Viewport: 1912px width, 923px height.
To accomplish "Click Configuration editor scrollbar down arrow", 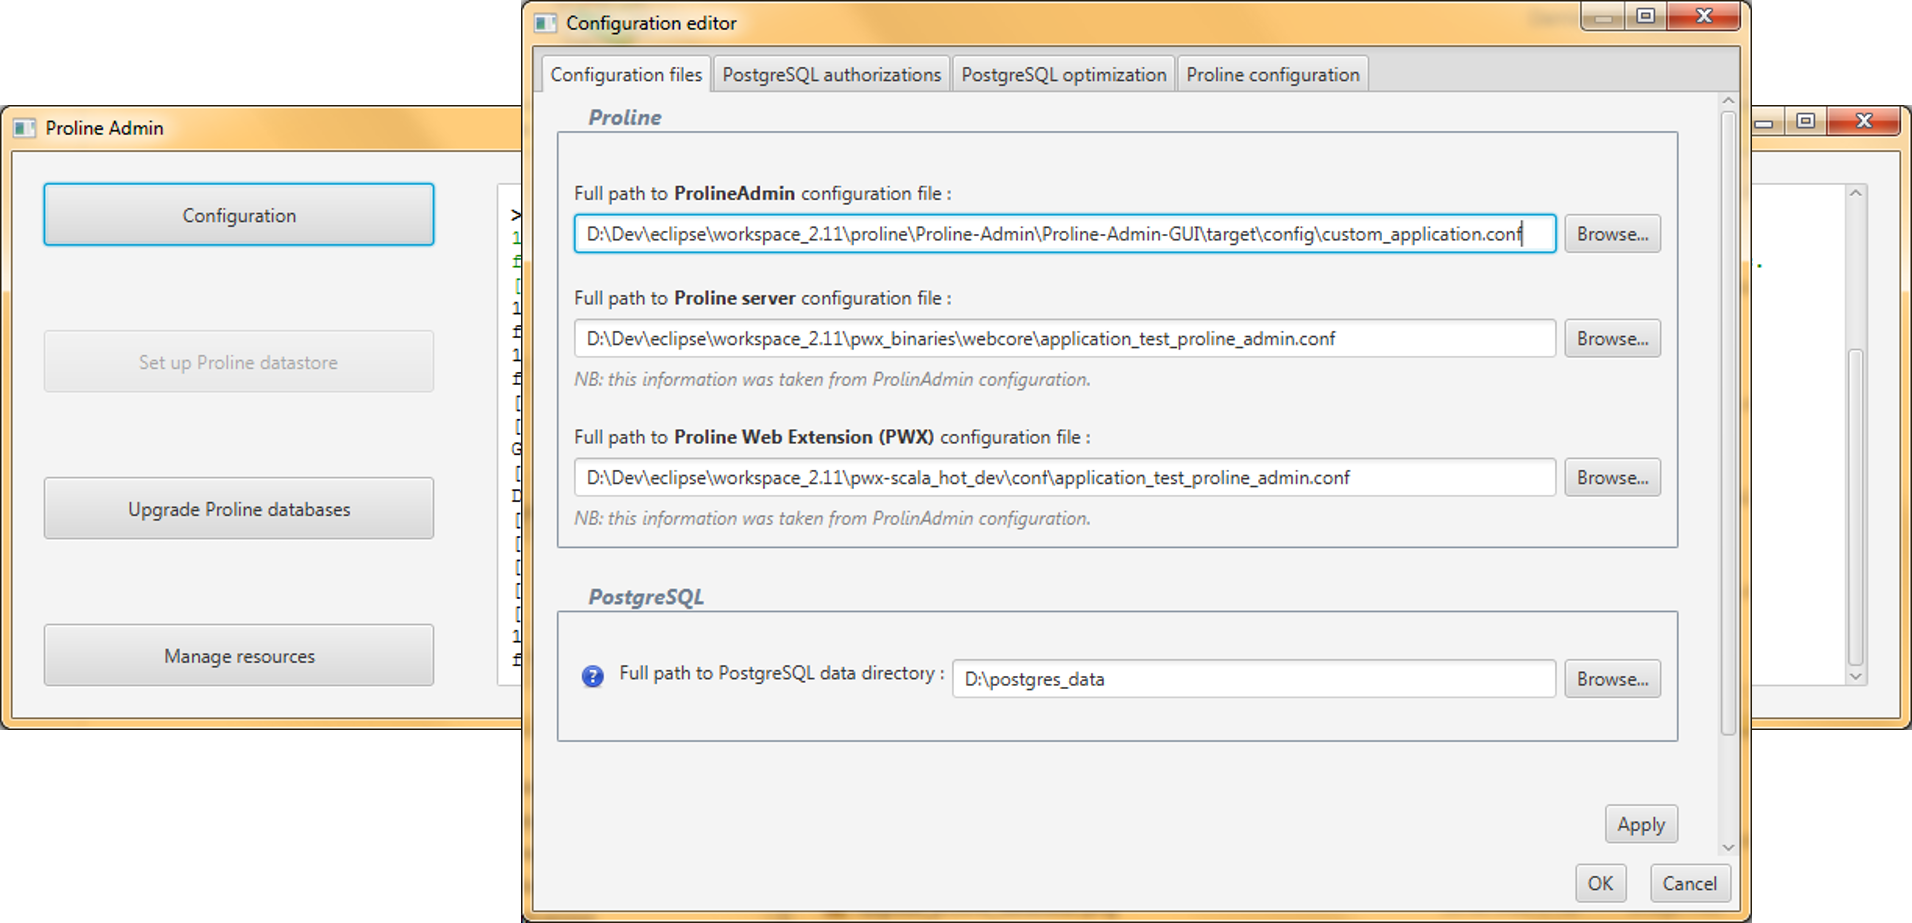I will coord(1728,848).
